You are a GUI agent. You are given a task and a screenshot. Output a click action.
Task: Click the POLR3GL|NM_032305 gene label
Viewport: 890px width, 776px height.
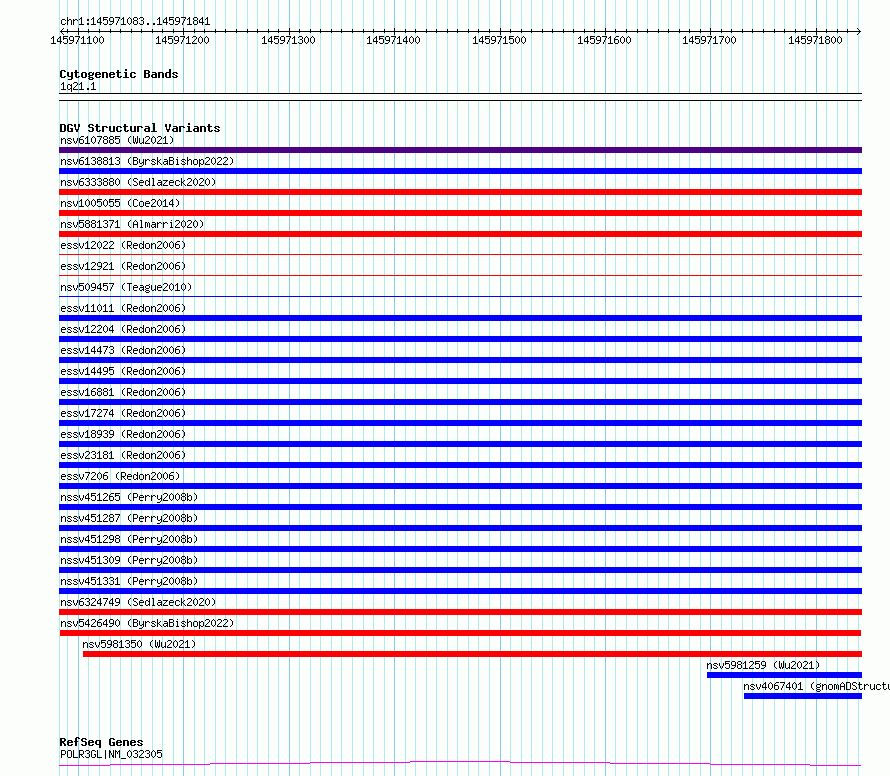click(x=111, y=754)
